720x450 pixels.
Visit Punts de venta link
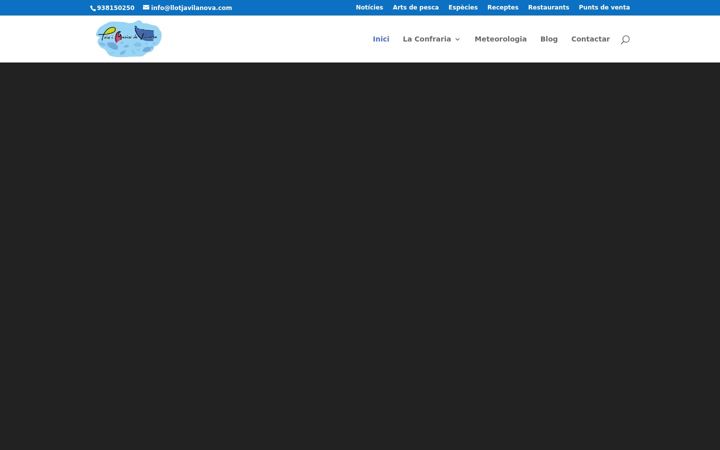(604, 7)
